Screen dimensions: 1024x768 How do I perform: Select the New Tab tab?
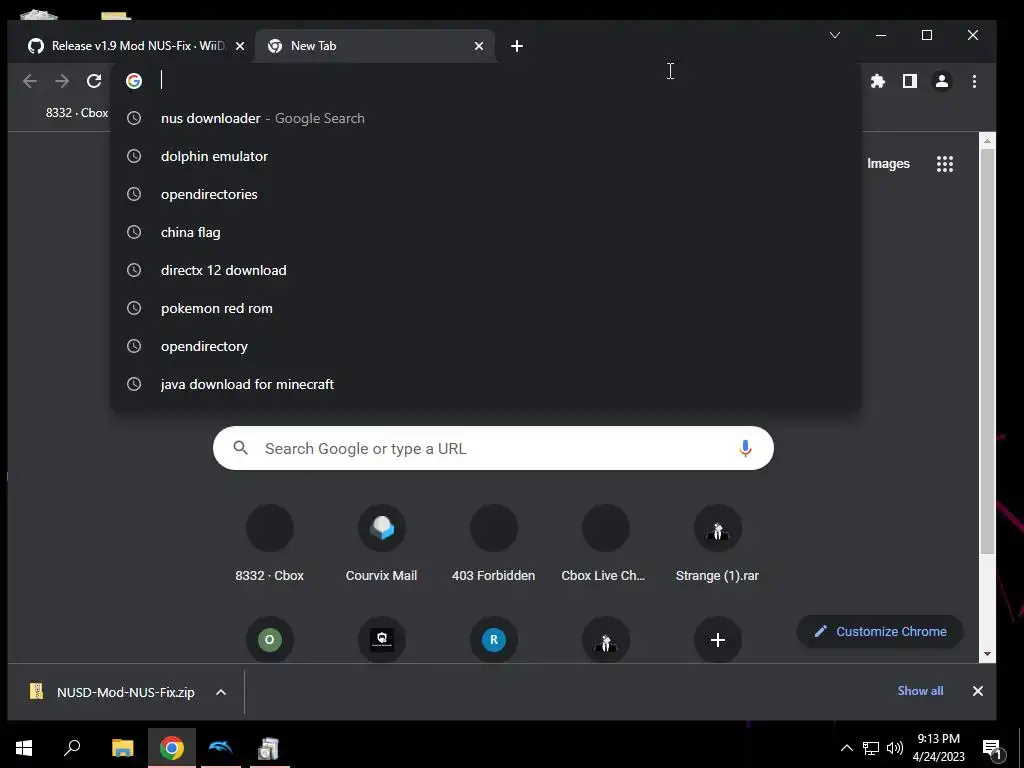374,46
